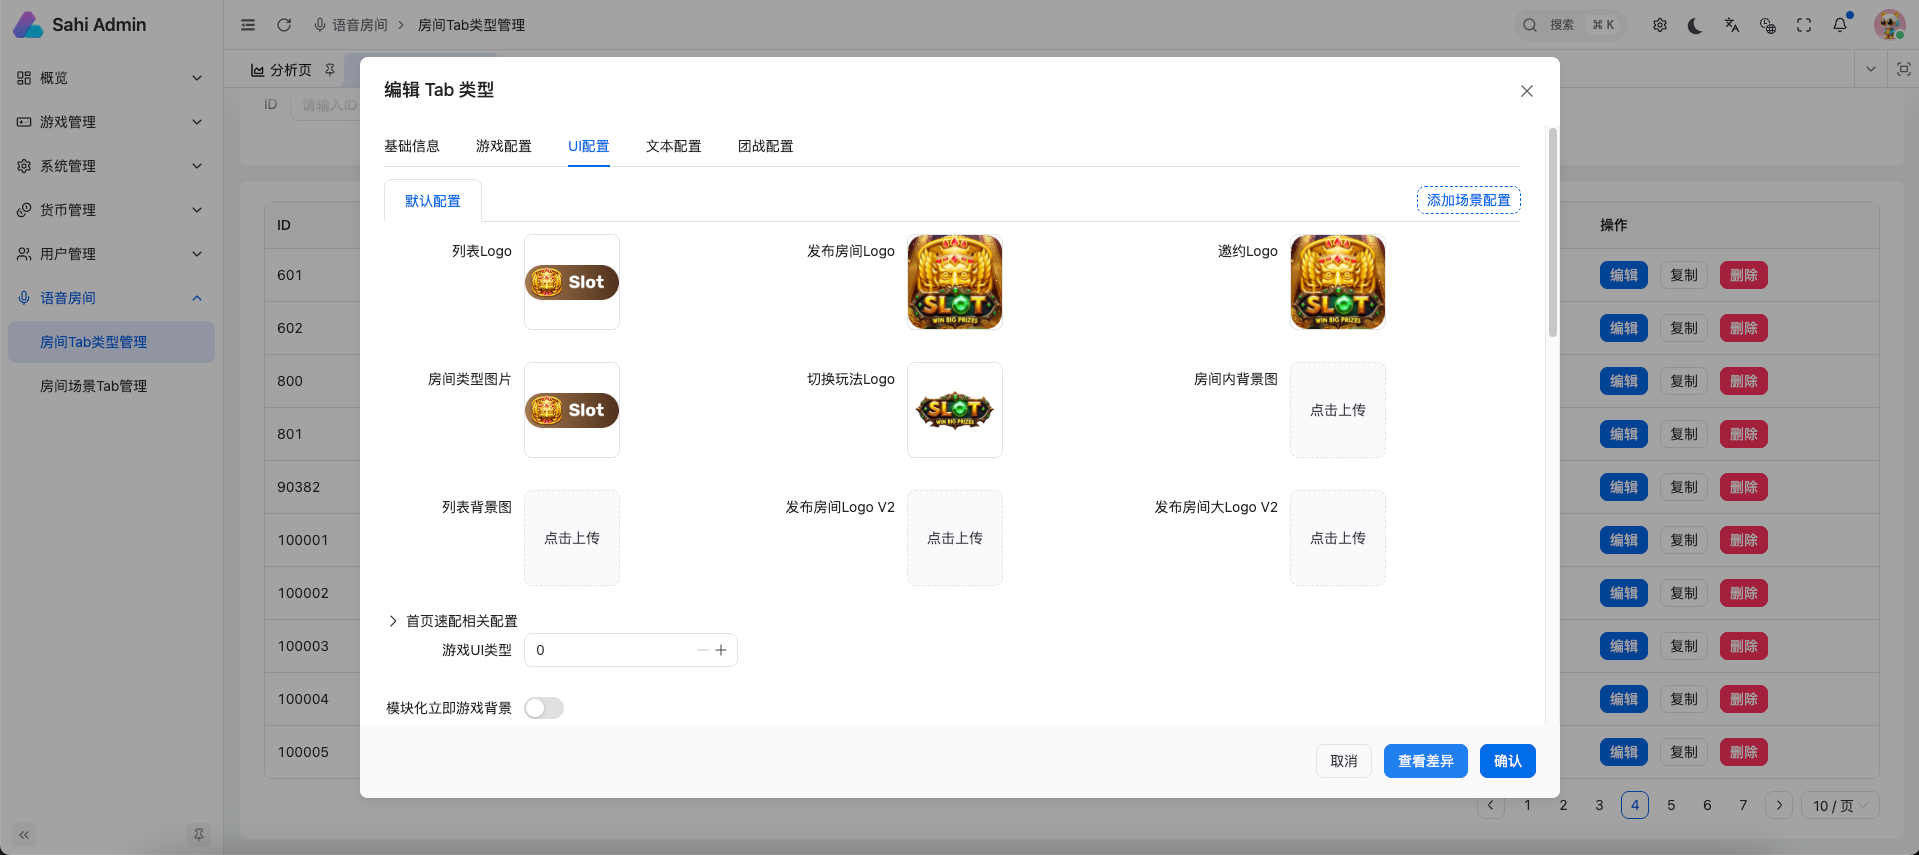
Task: Toggle dark mode moon icon
Action: (x=1695, y=25)
